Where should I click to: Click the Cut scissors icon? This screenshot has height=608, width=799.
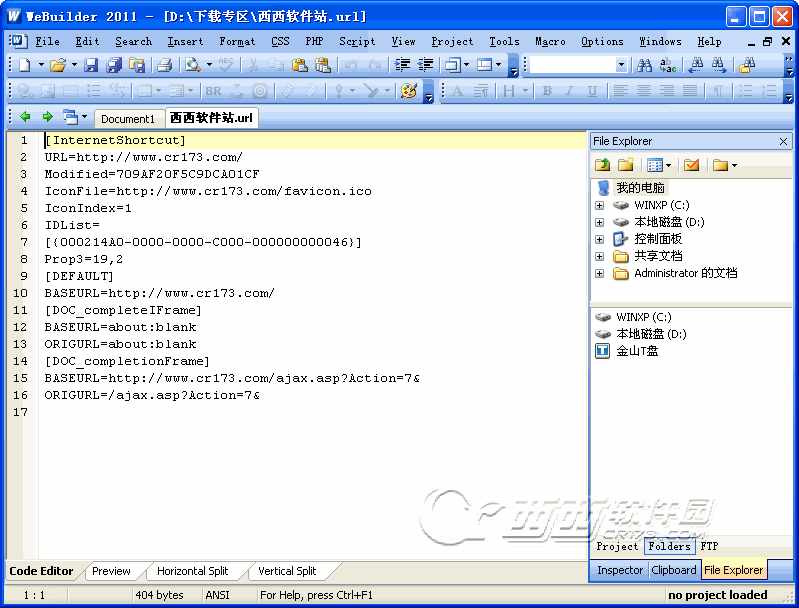[253, 65]
